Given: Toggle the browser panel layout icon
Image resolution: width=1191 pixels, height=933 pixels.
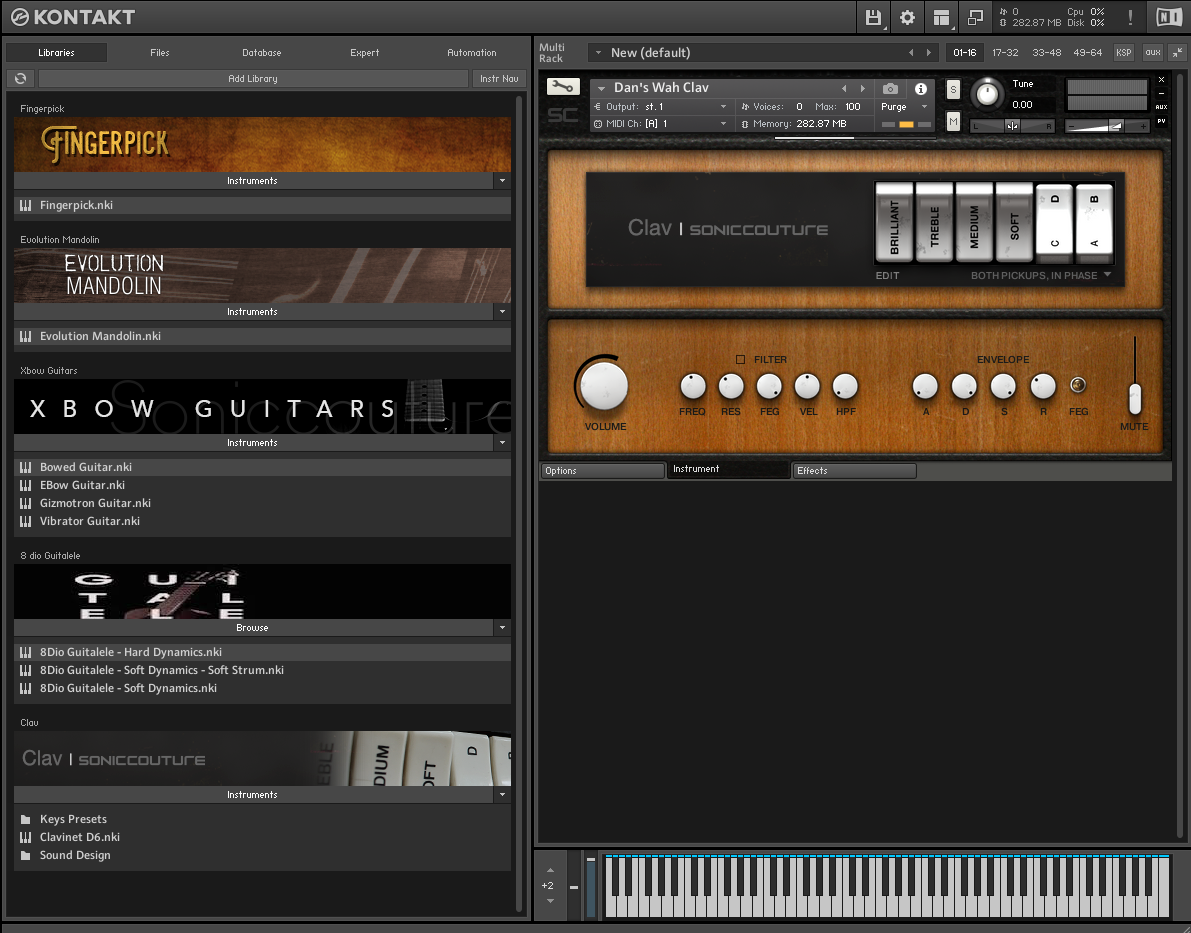Looking at the screenshot, I should pos(941,17).
